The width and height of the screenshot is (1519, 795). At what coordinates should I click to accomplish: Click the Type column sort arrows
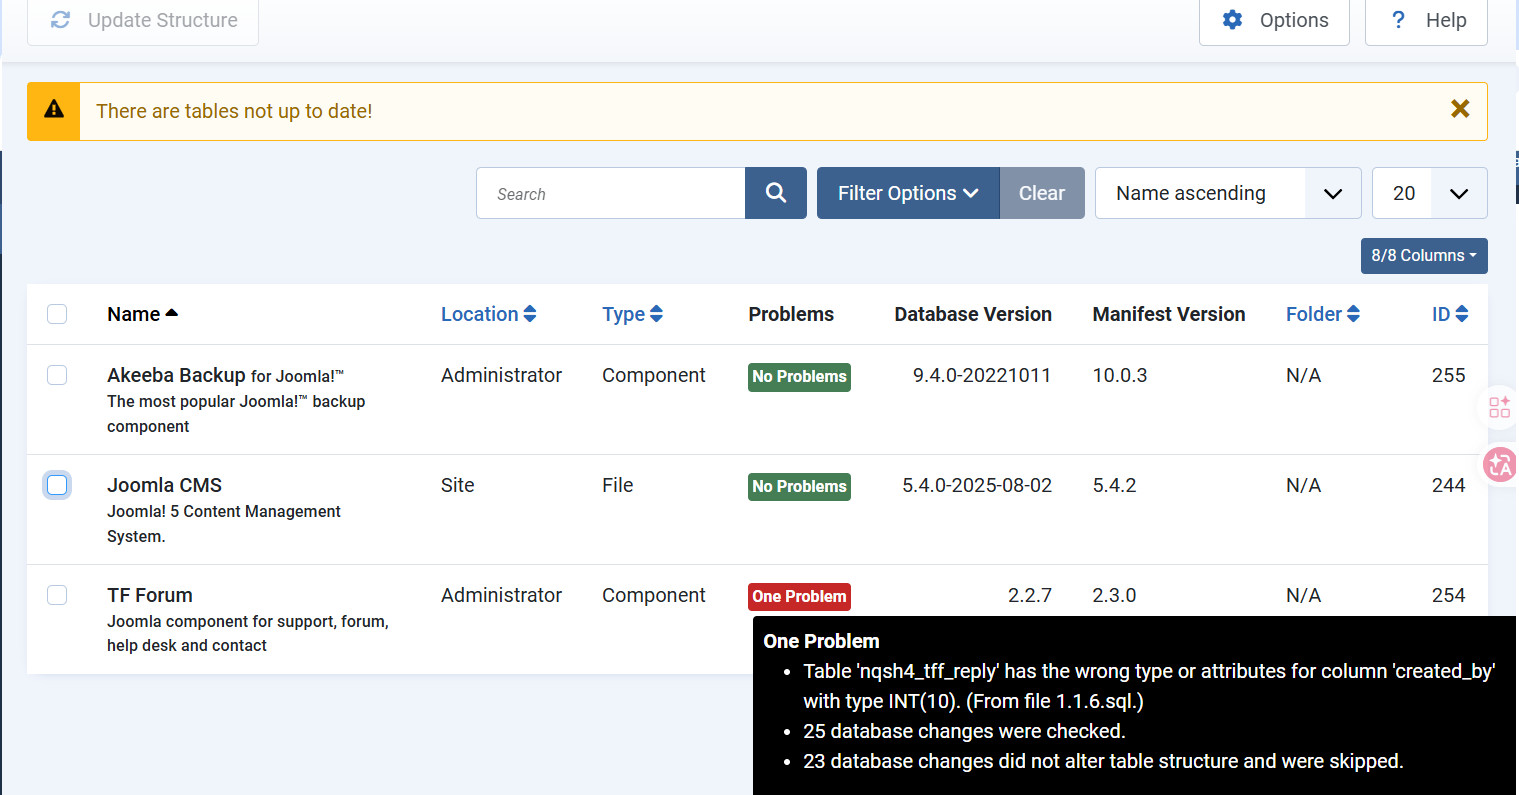[657, 314]
